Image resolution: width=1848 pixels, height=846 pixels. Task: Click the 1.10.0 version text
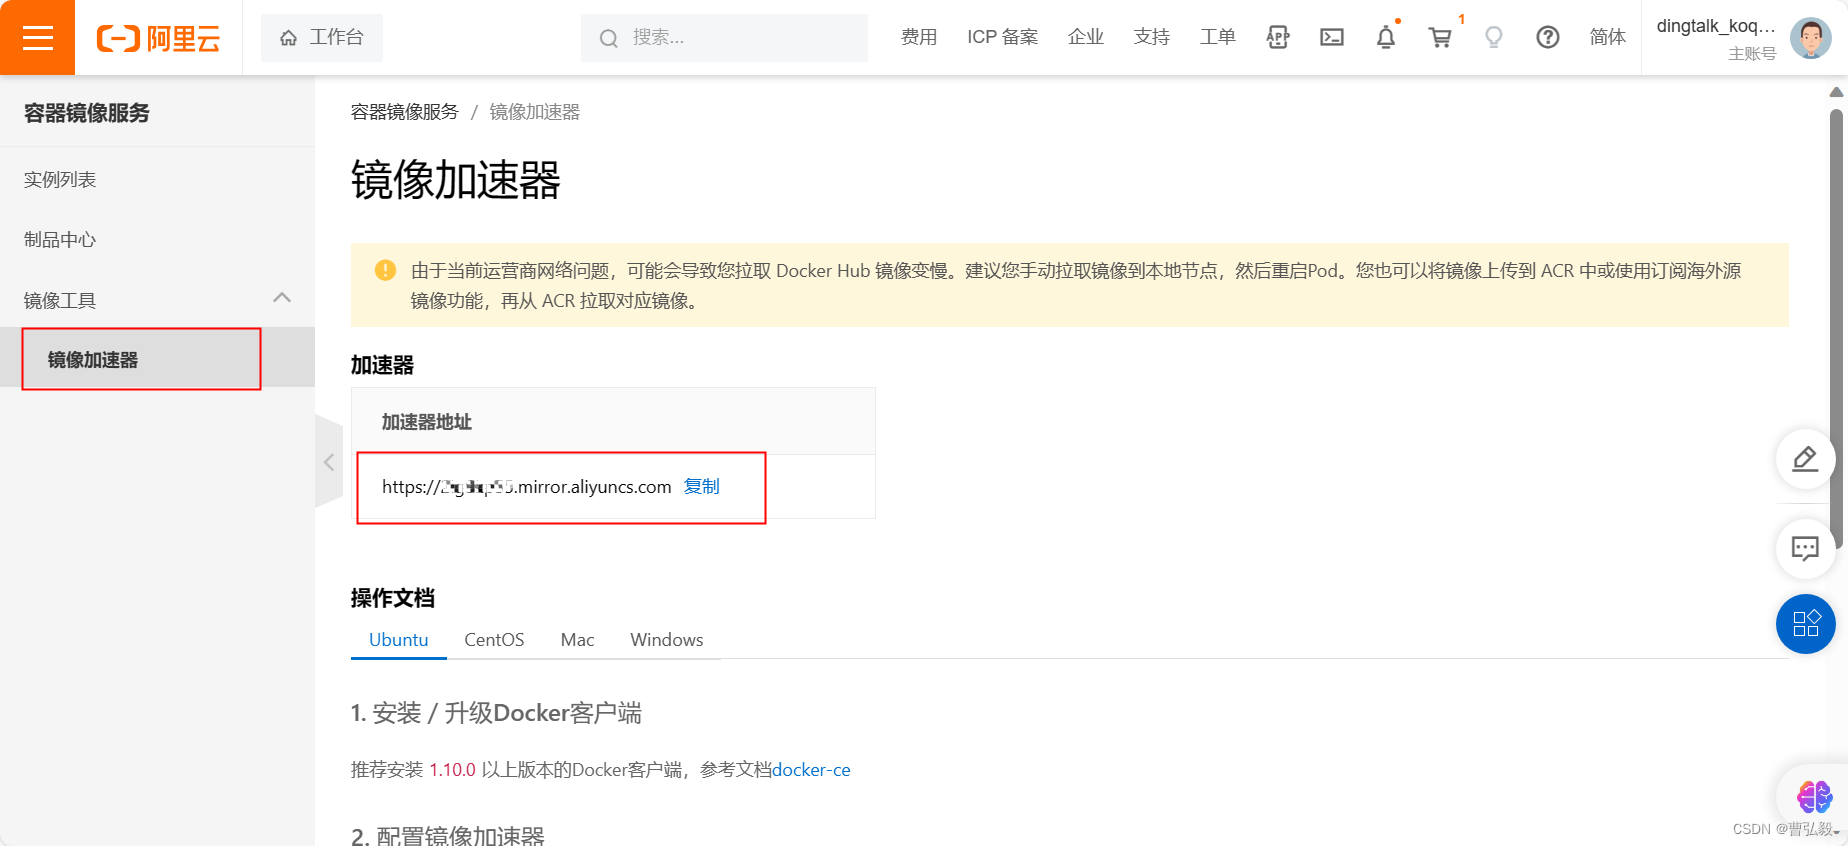[452, 770]
